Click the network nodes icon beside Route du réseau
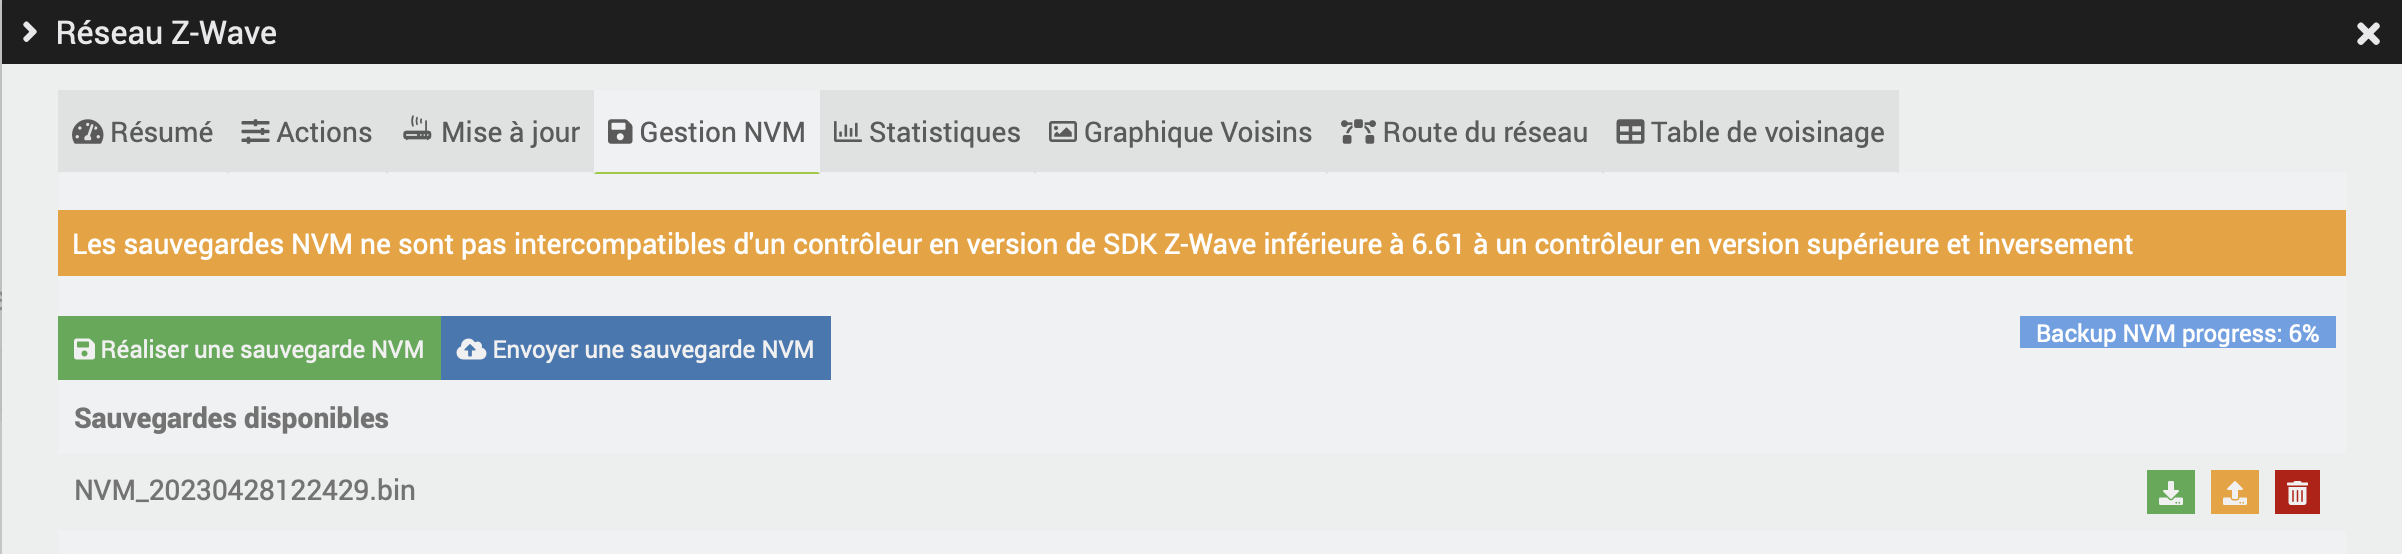This screenshot has height=554, width=2402. (1357, 132)
